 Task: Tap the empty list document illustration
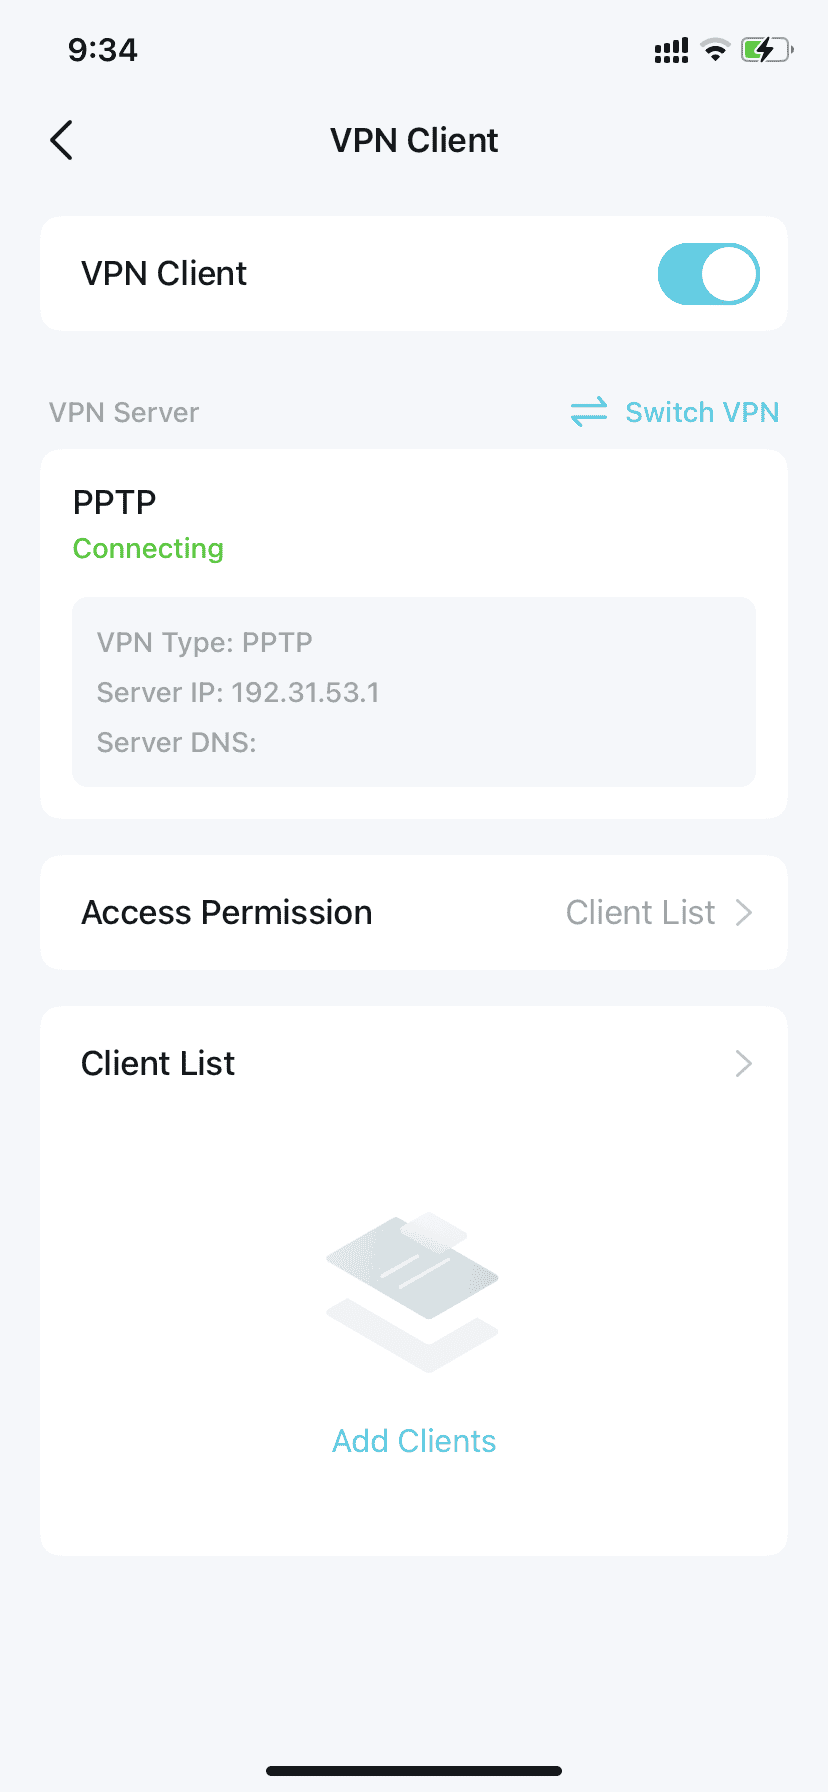[x=412, y=1292]
